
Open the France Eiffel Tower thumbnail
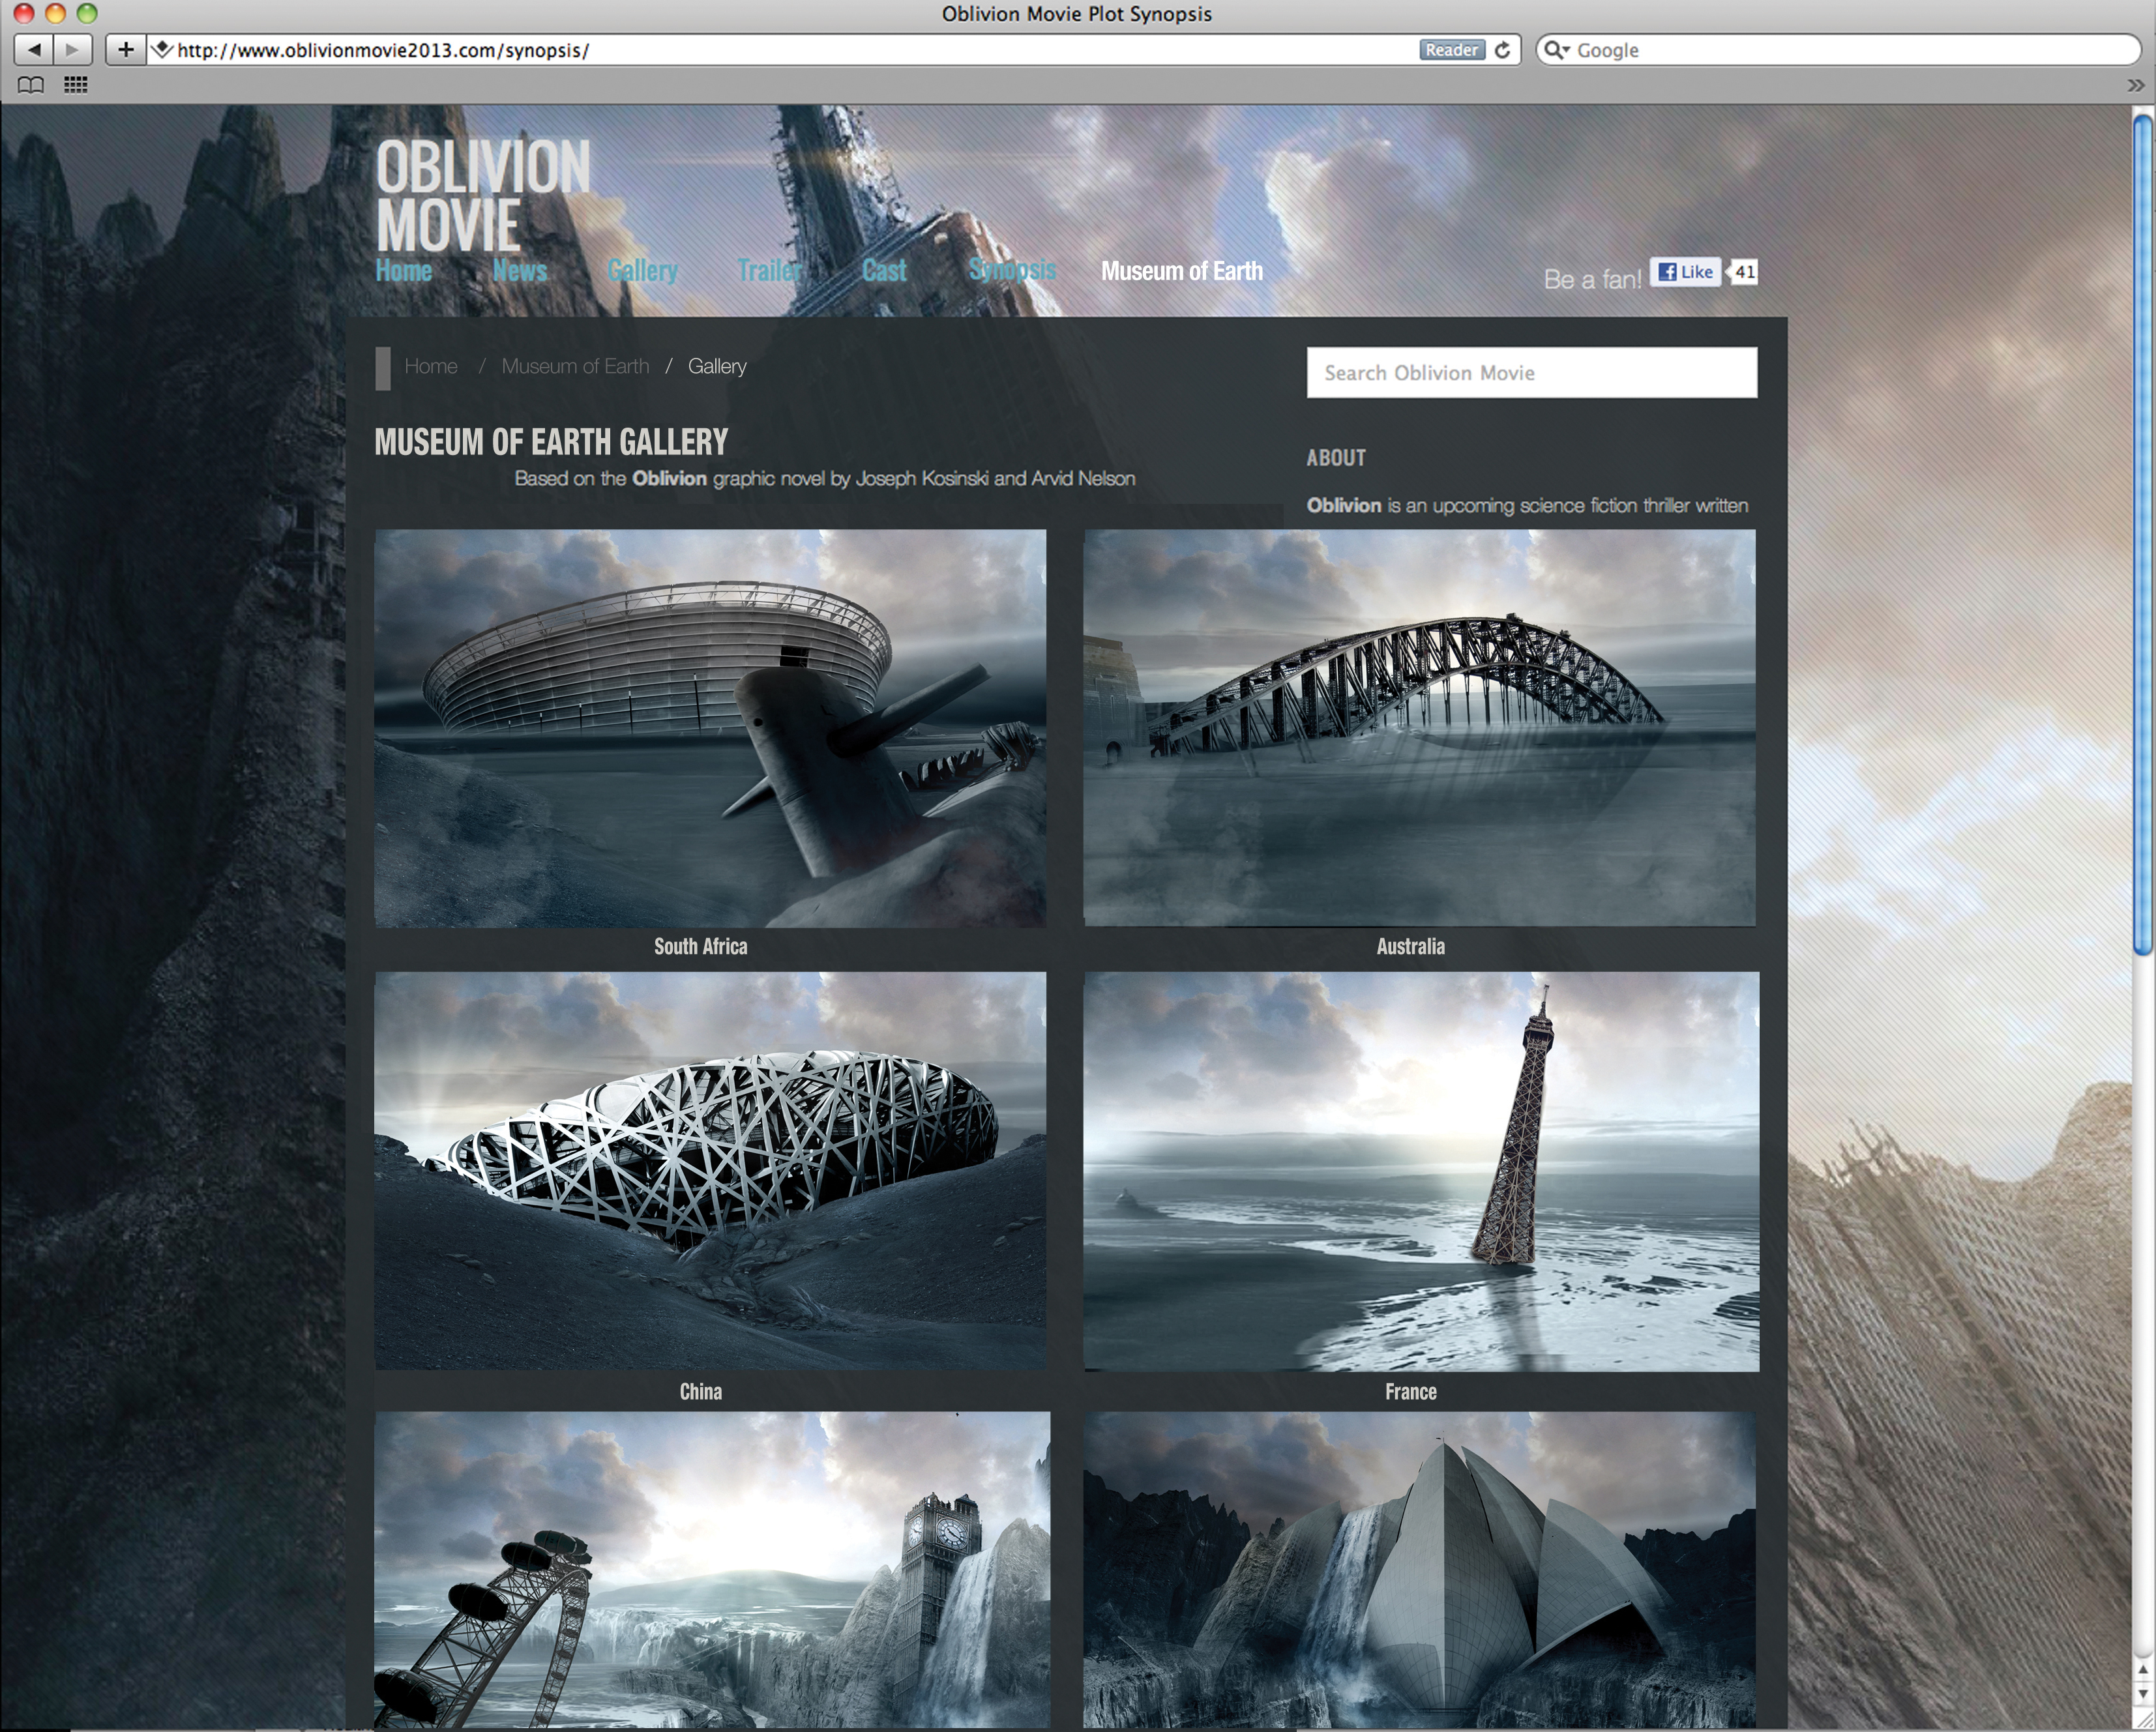(1420, 1170)
